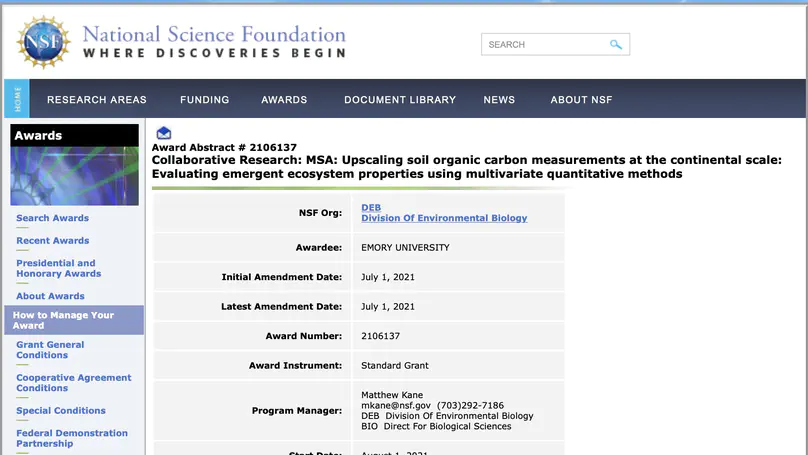Click the EMORY UNIVERSITY awardee value
The width and height of the screenshot is (808, 455).
(405, 248)
